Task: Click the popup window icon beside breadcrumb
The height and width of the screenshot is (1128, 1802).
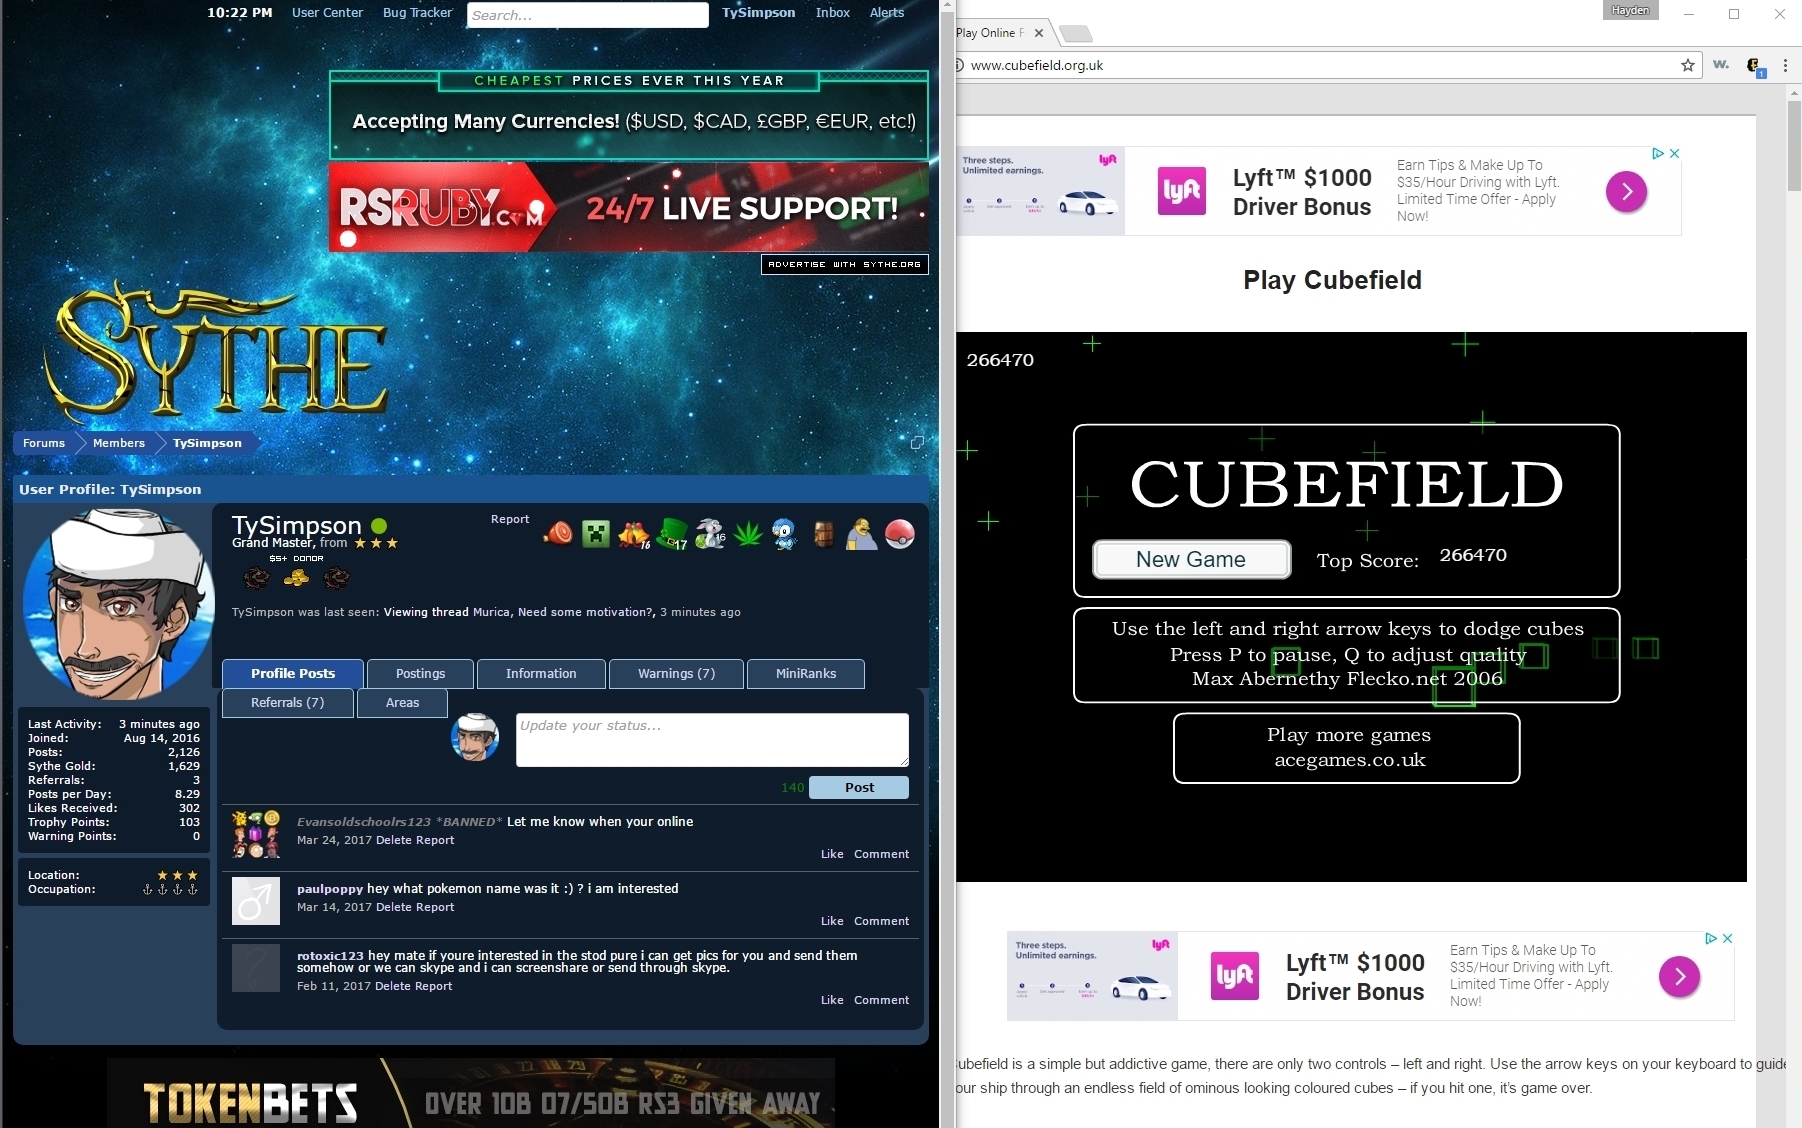Action: (917, 442)
